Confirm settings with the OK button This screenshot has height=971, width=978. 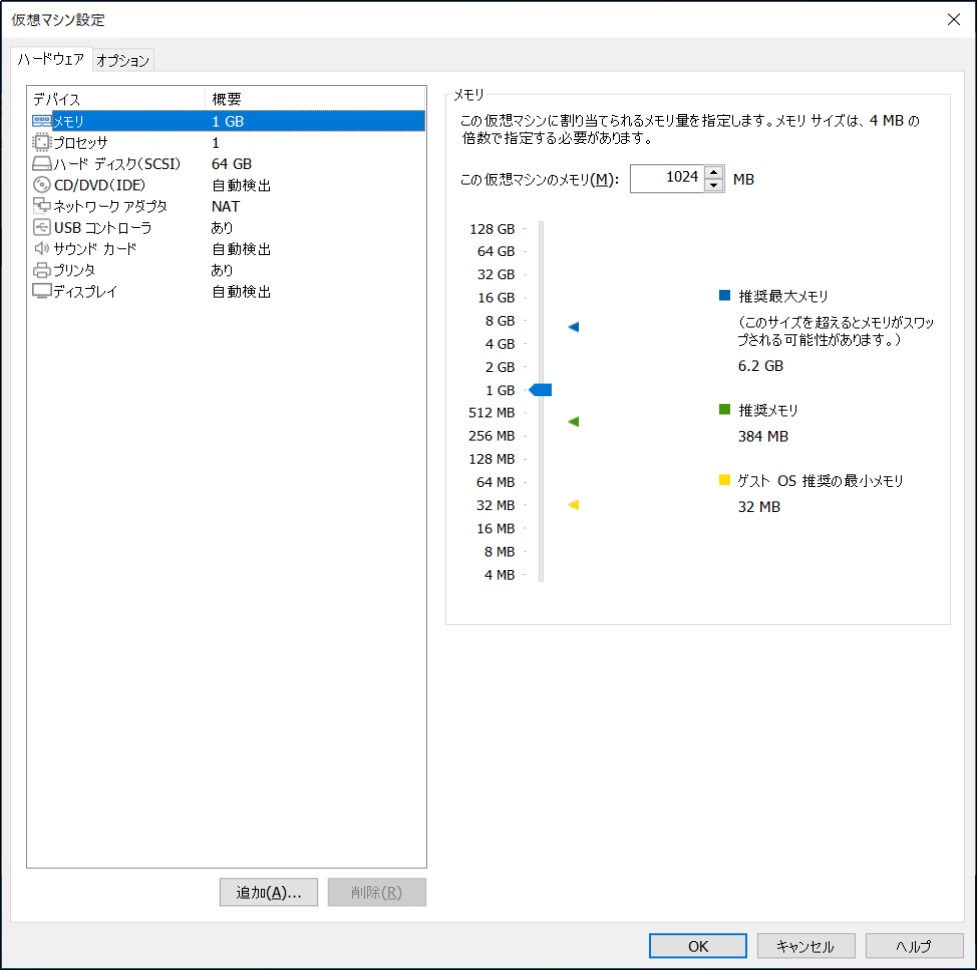(697, 945)
